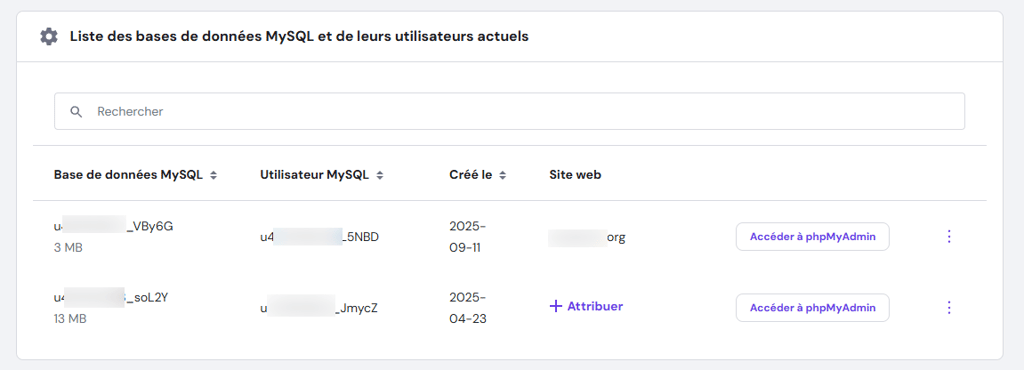
Task: Click plus icon next to Attribuer
Action: [556, 306]
